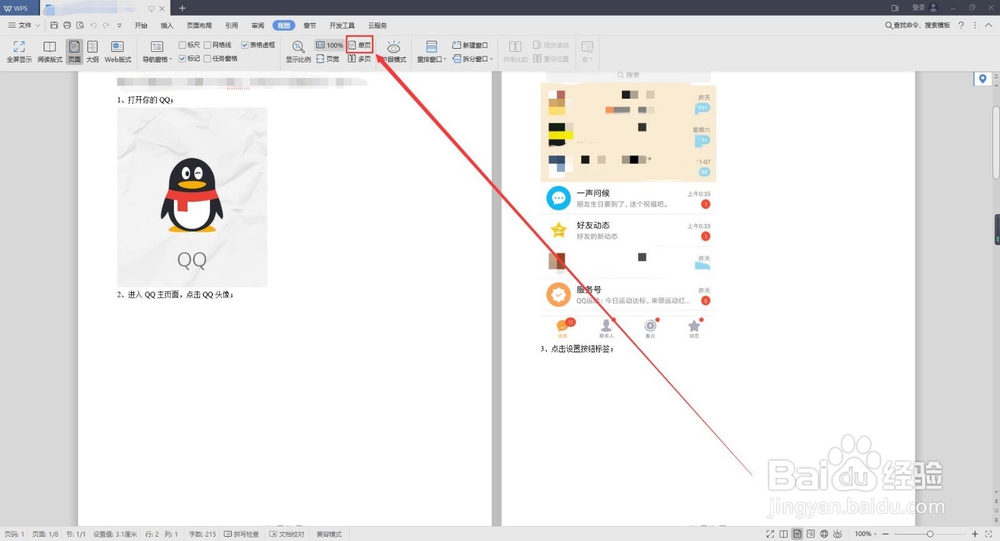This screenshot has width=1000, height=541.
Task: Click the word count (字数: 215) status entry
Action: click(x=203, y=534)
